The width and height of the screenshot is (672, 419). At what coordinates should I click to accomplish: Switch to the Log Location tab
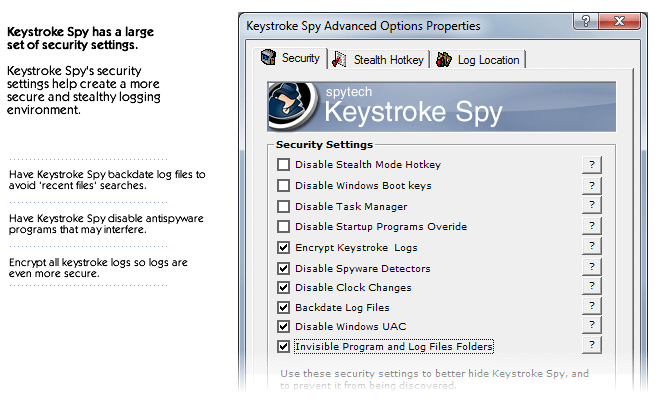coord(488,60)
